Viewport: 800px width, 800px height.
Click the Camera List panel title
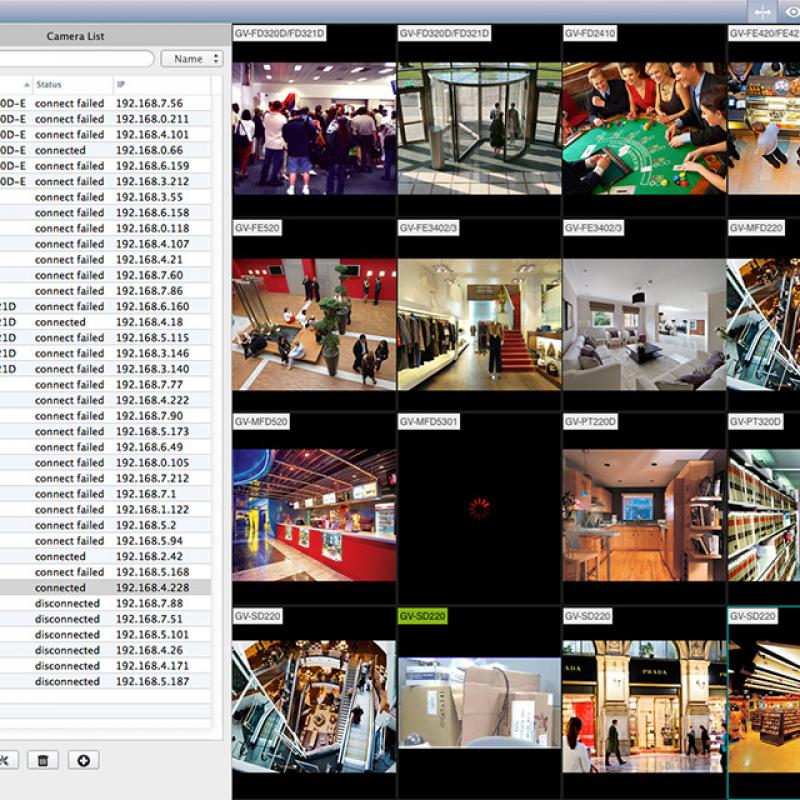click(75, 36)
